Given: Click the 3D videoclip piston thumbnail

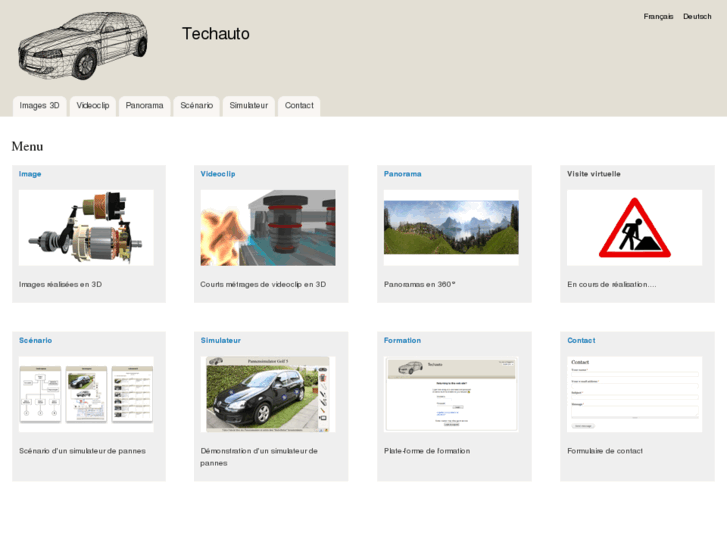Looking at the screenshot, I should (x=268, y=228).
